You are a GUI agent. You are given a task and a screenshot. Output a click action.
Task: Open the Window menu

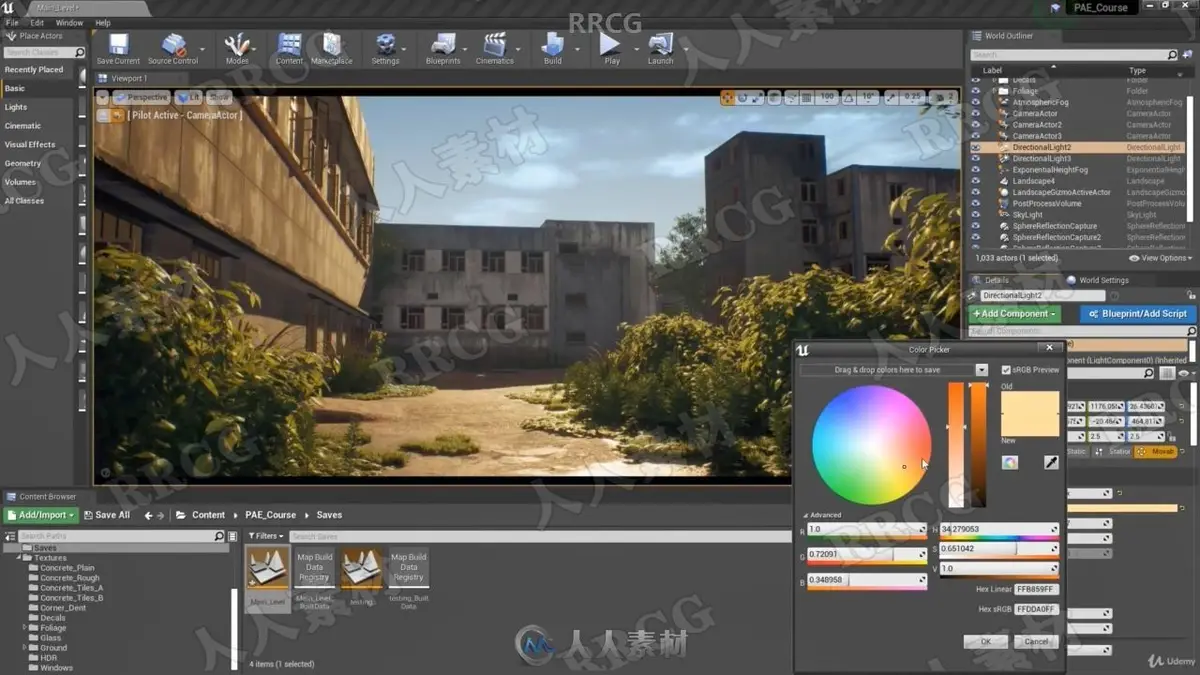click(69, 22)
